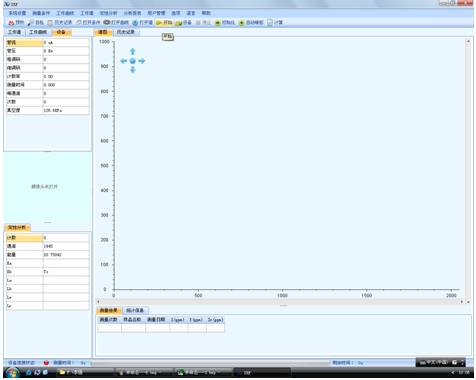Viewport: 476px width, 380px height.
Task: Click the Windows Start button
Action: pyautogui.click(x=12, y=373)
